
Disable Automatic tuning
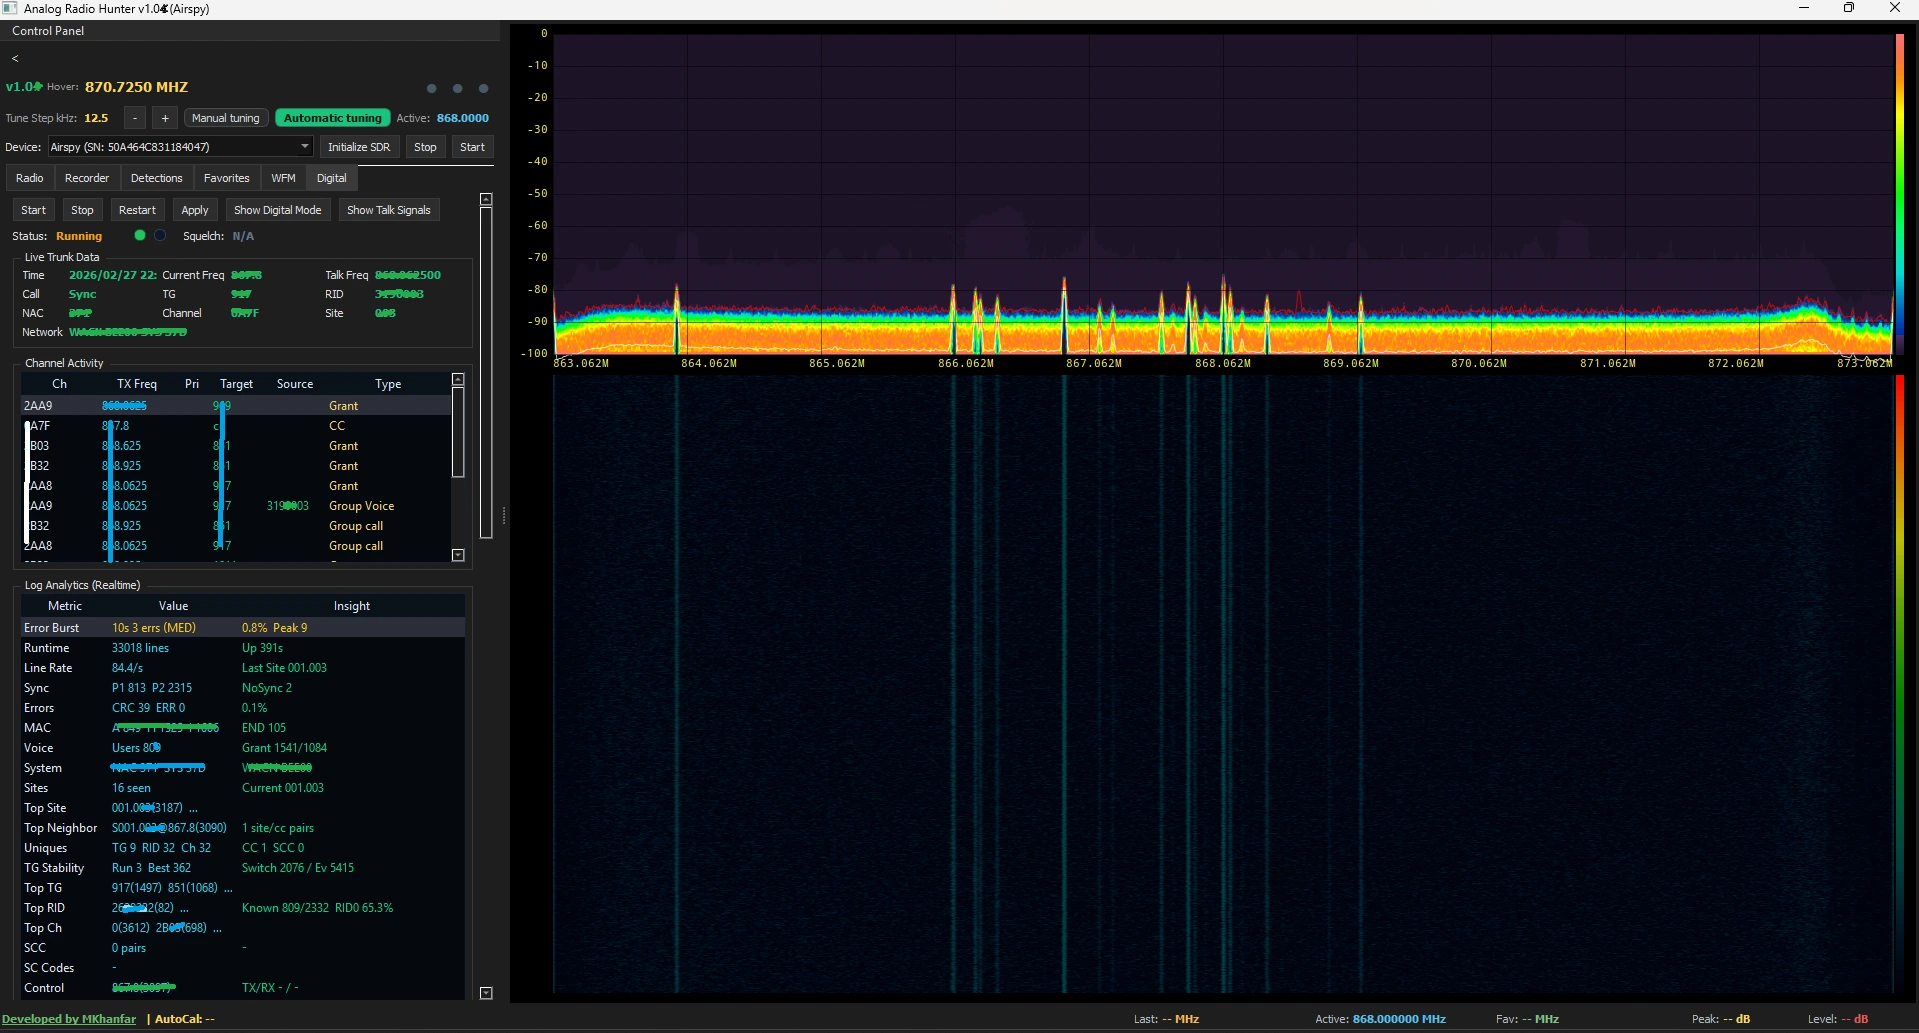click(331, 117)
